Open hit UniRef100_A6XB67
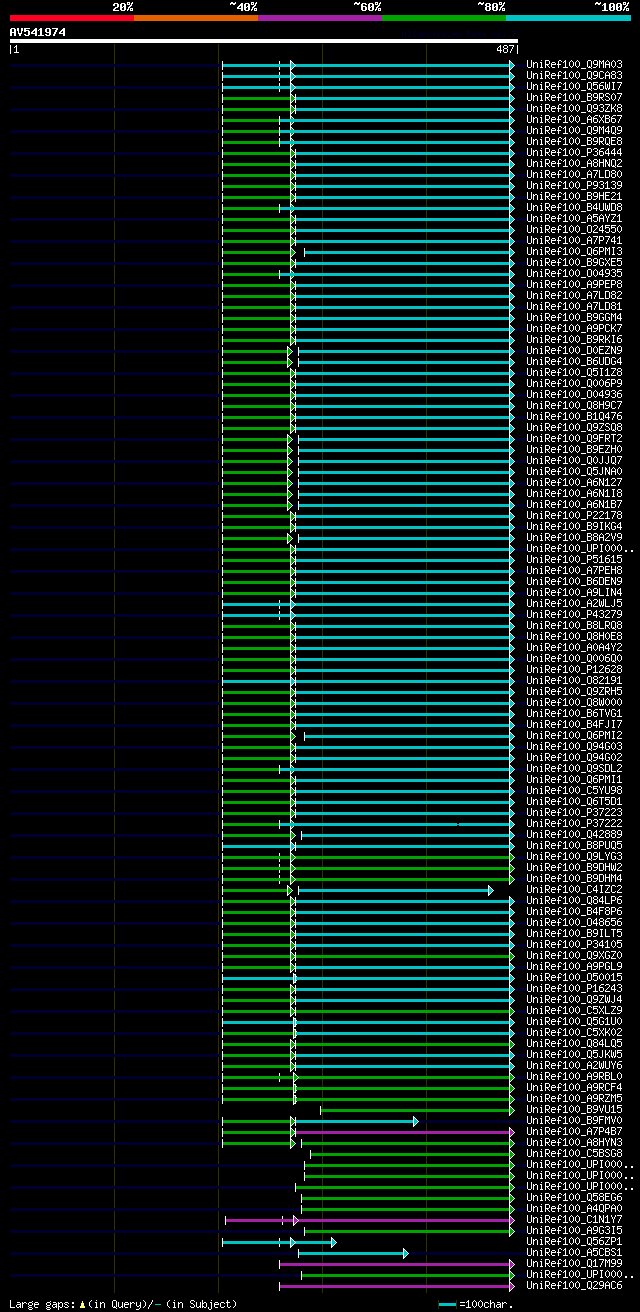 tap(574, 119)
